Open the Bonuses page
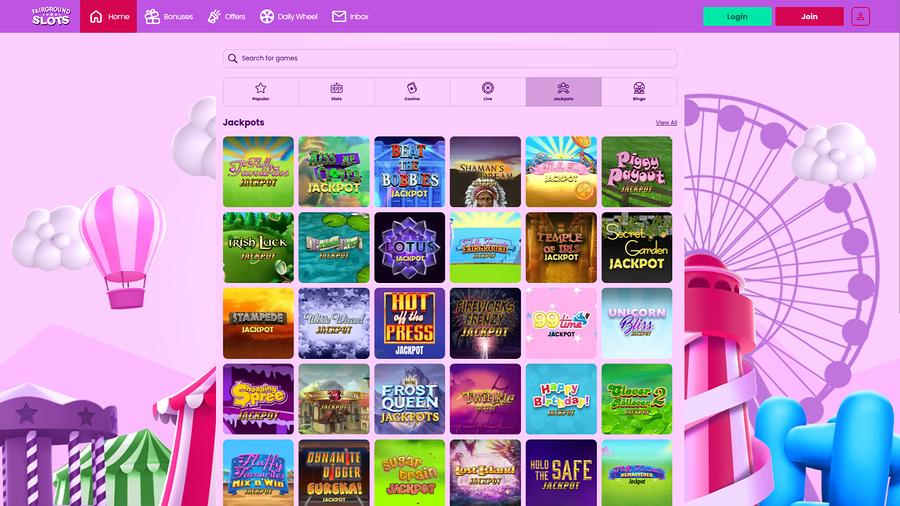This screenshot has width=900, height=506. (x=169, y=17)
